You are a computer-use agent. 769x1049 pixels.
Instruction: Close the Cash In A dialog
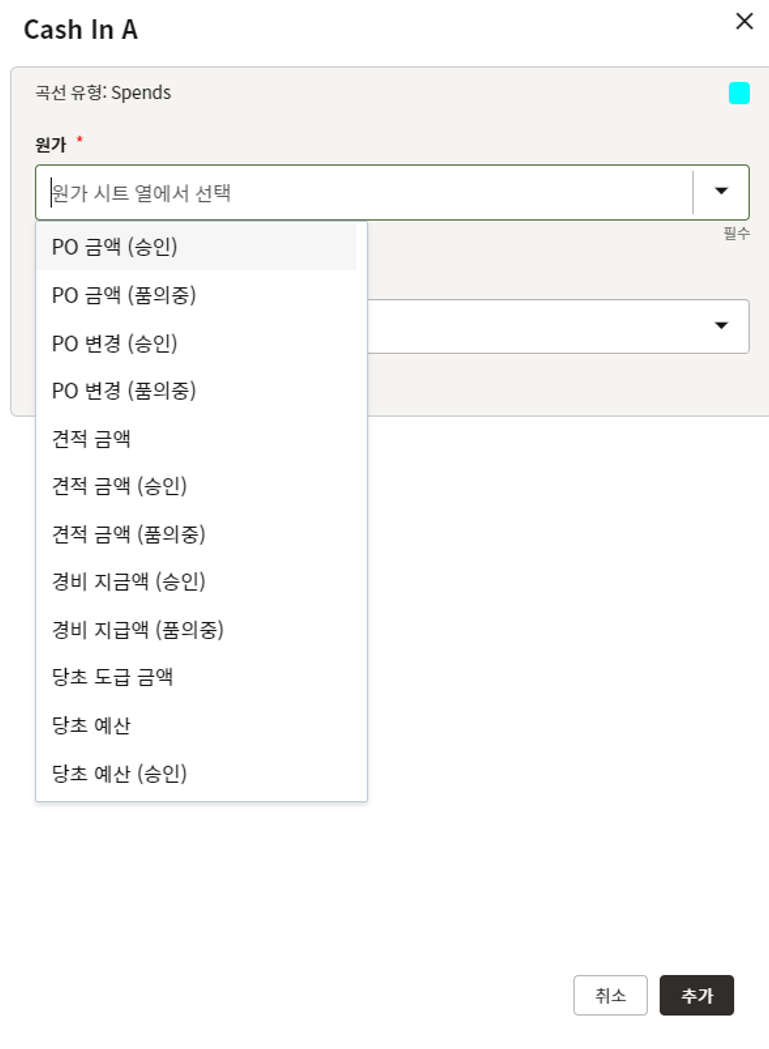point(744,22)
